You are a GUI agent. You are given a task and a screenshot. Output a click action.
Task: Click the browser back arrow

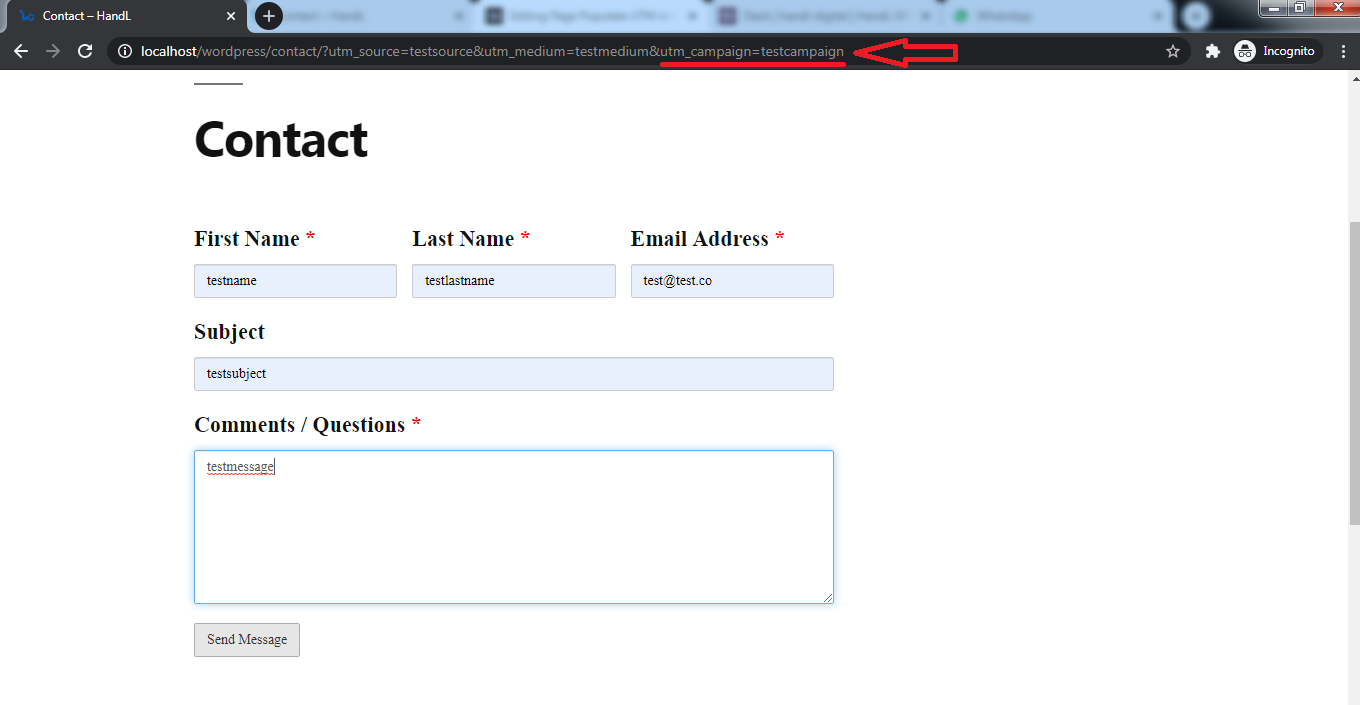[x=21, y=51]
